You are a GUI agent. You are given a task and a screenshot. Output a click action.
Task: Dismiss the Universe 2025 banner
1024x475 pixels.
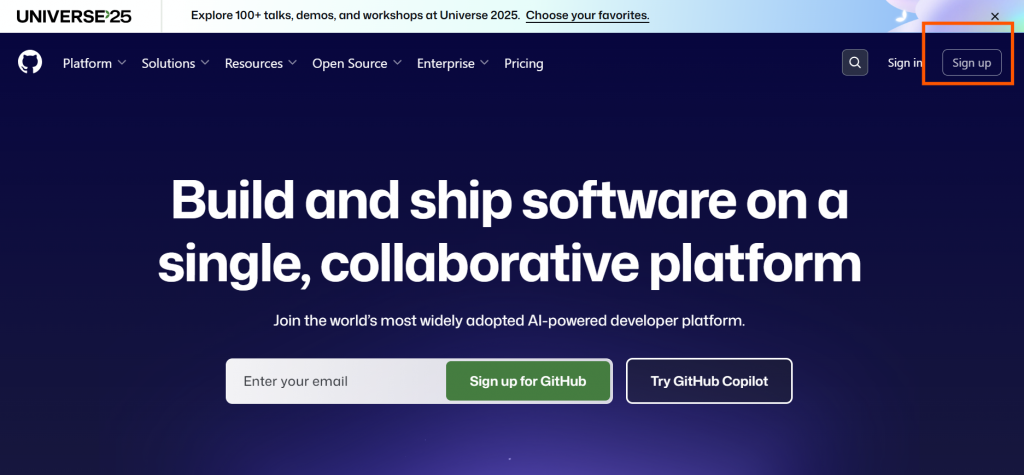coord(995,16)
